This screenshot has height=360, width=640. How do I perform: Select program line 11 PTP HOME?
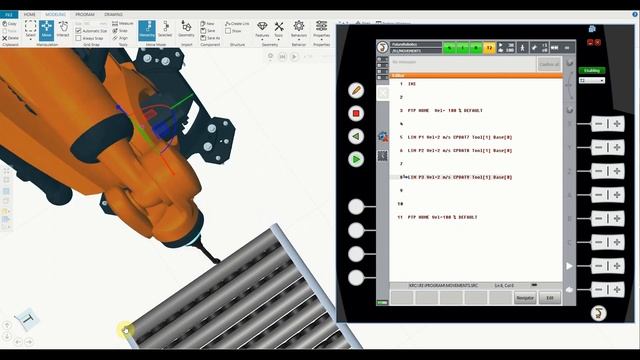pyautogui.click(x=442, y=217)
